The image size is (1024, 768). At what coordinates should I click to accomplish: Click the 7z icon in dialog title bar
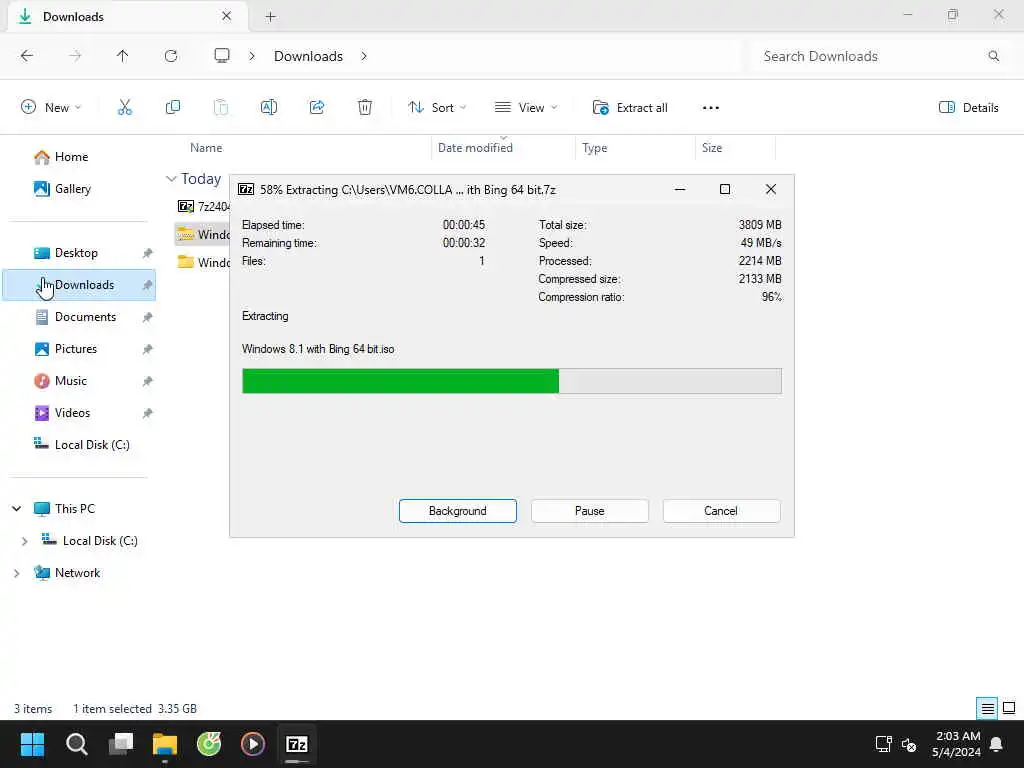tap(246, 189)
